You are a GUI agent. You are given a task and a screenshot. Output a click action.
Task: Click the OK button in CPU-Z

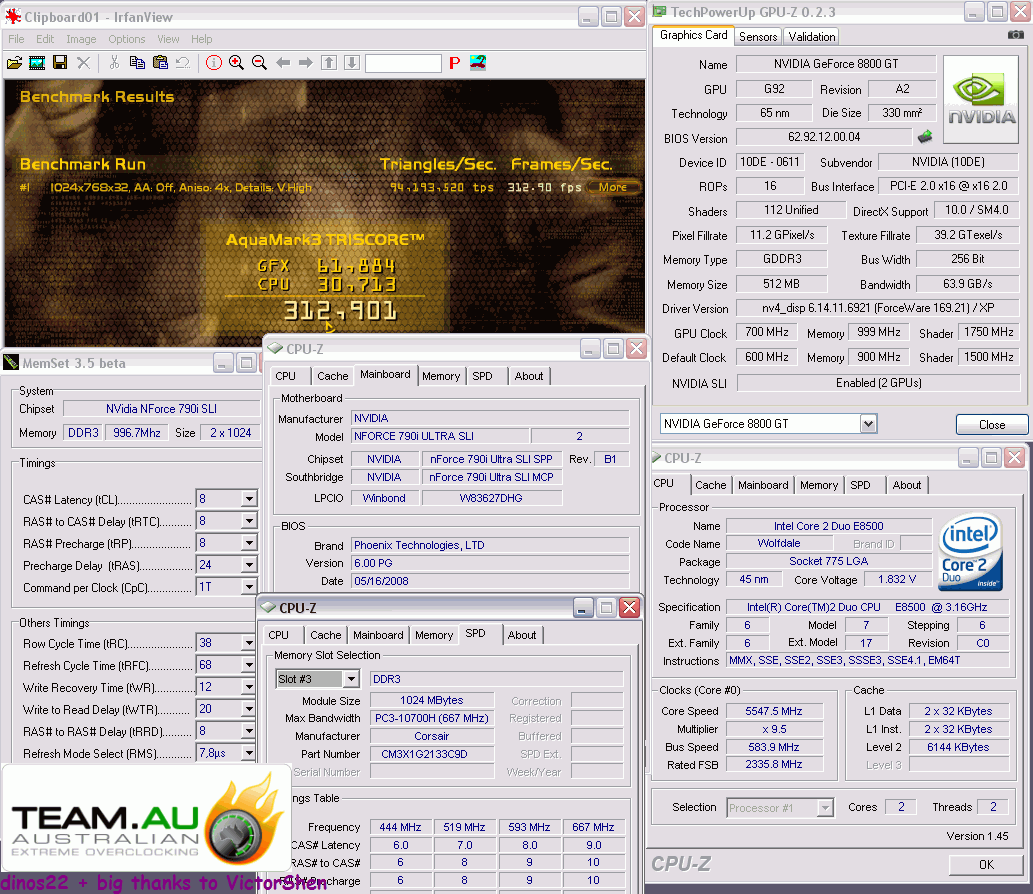coord(986,864)
